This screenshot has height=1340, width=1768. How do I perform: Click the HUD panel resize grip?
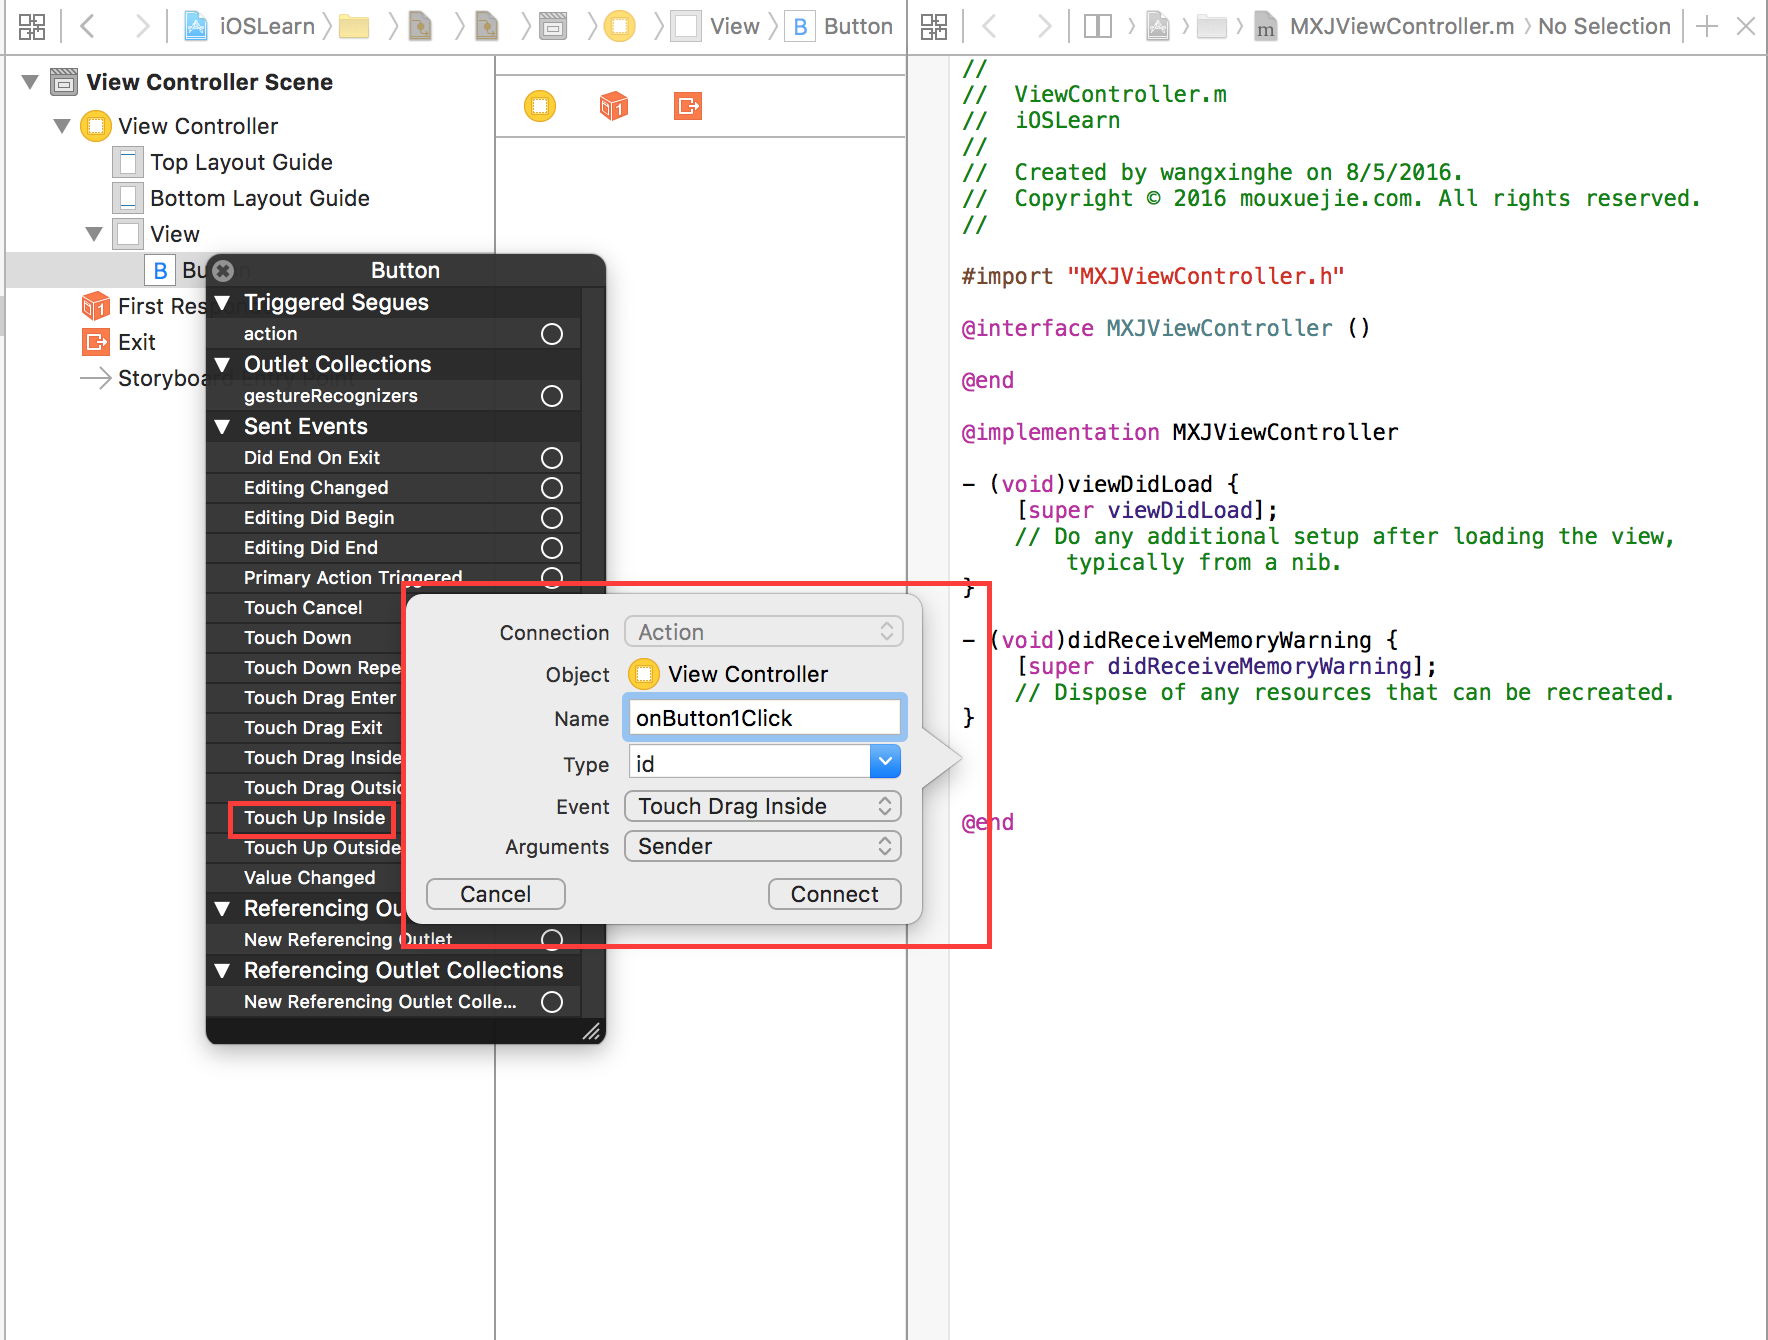[x=592, y=1031]
